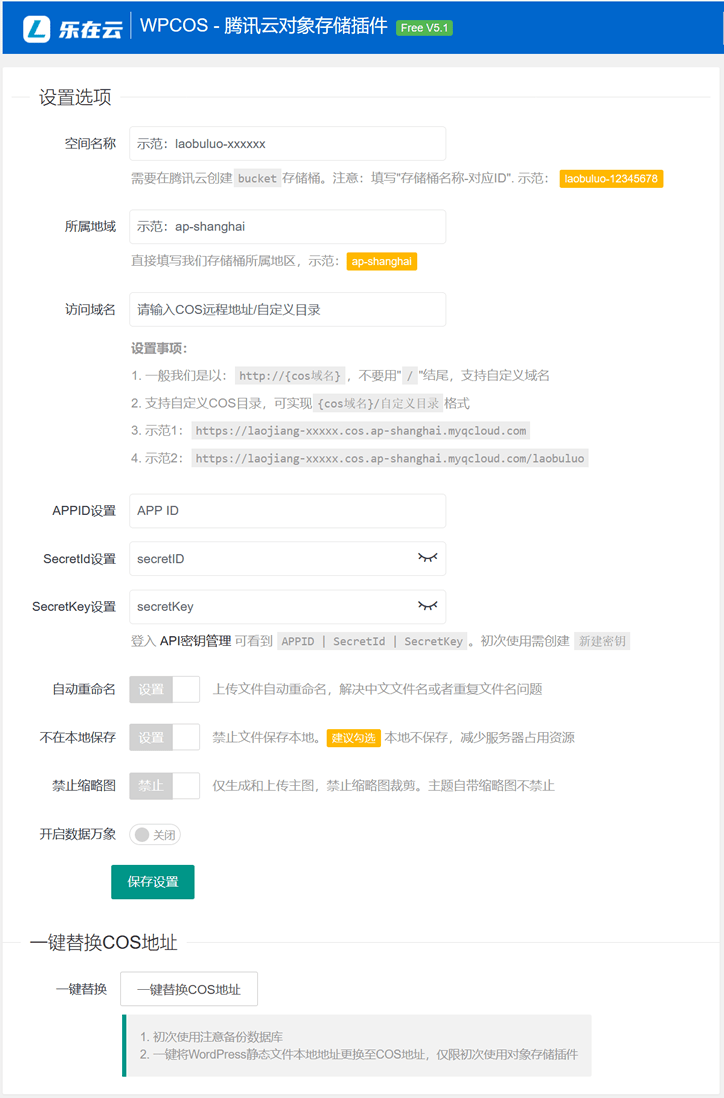The width and height of the screenshot is (724, 1098).
Task: Click the Free V5.1 version badge
Action: point(424,28)
